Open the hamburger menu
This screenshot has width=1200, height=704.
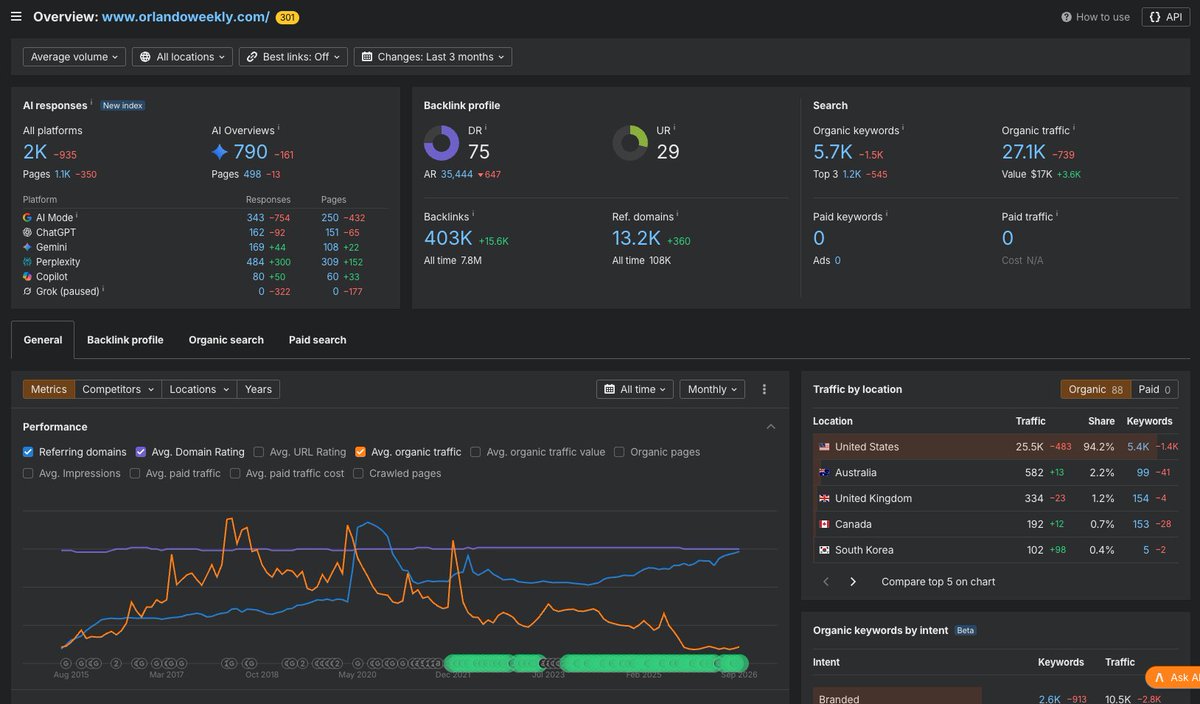(x=16, y=17)
